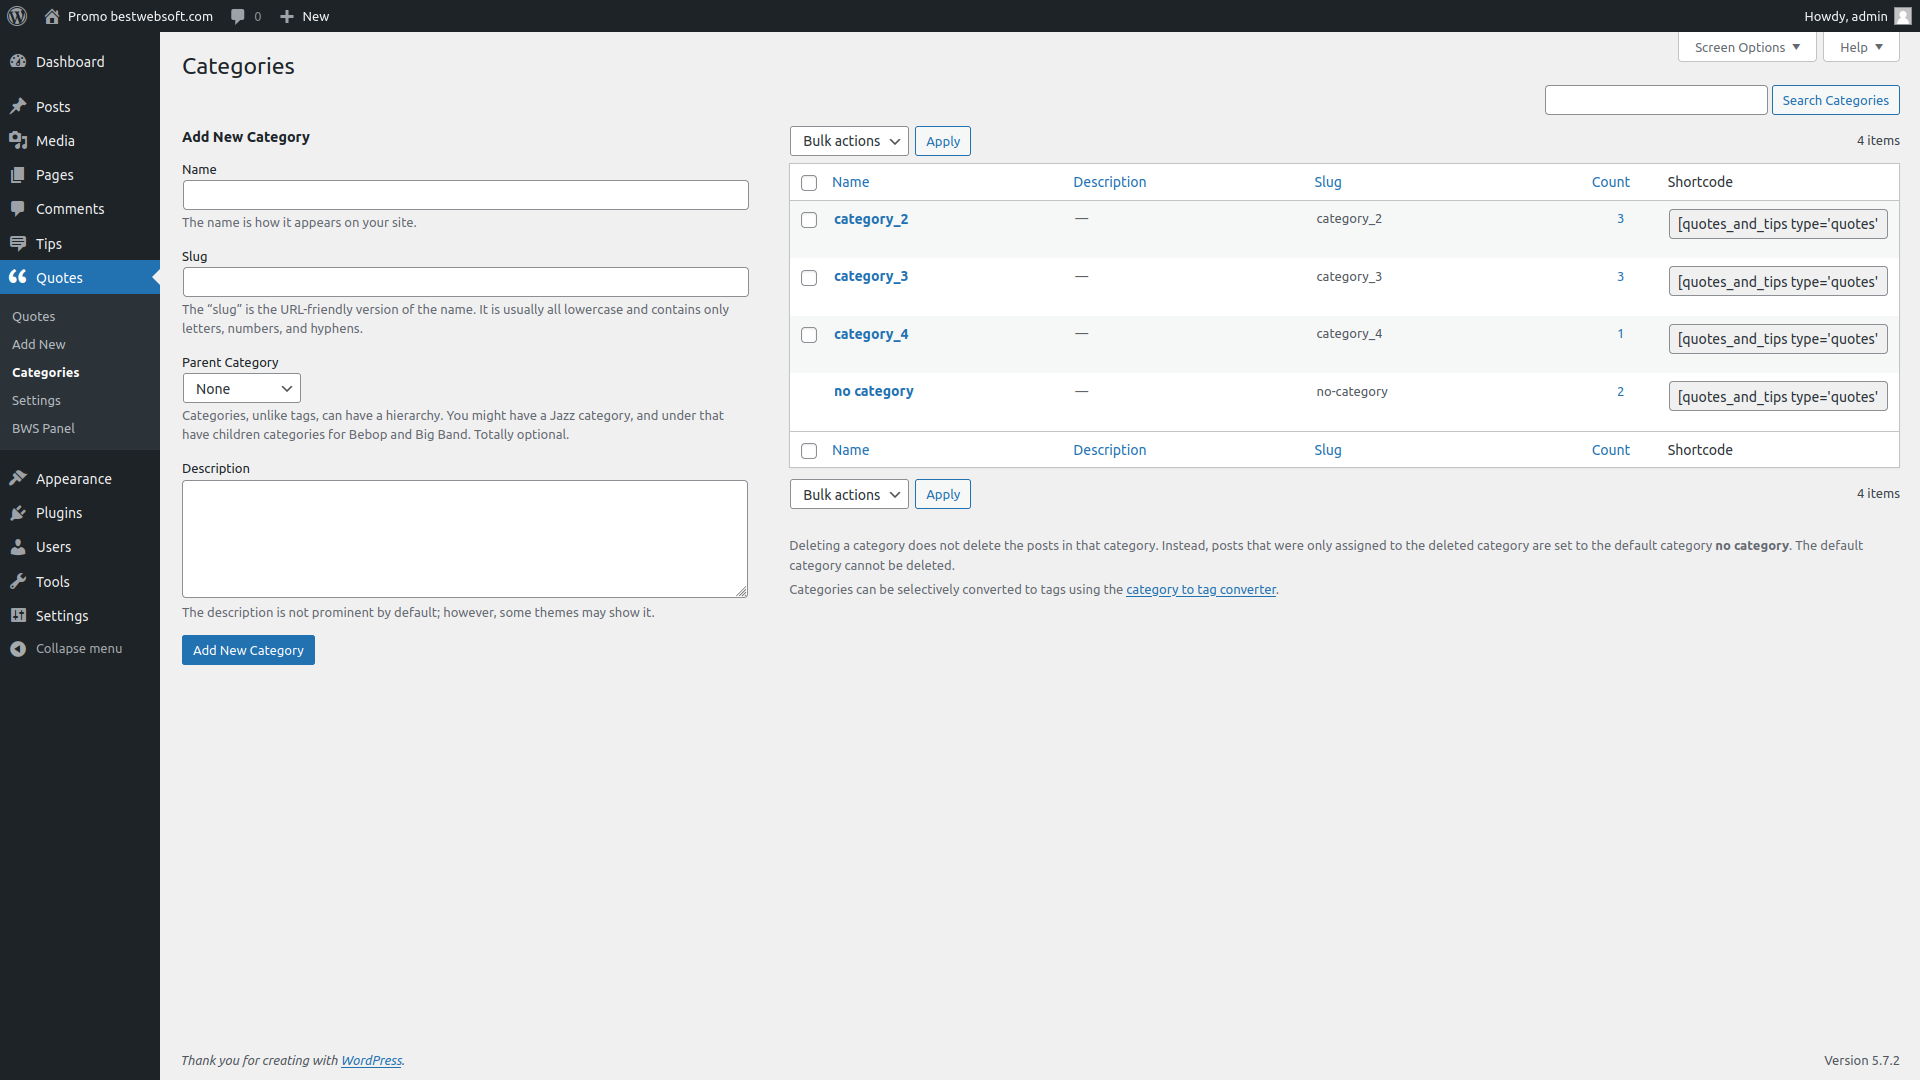Navigate to Posts section icon
Viewport: 1920px width, 1080px height.
[x=20, y=105]
